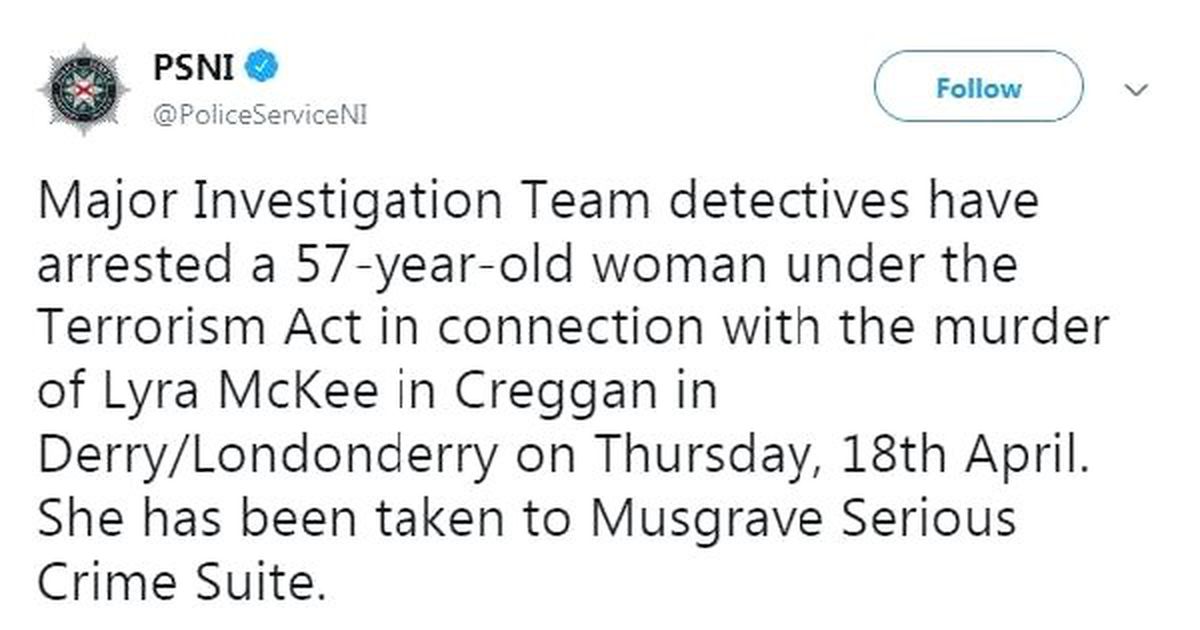Open the PSNI display name profile
1200x630 pixels.
195,68
